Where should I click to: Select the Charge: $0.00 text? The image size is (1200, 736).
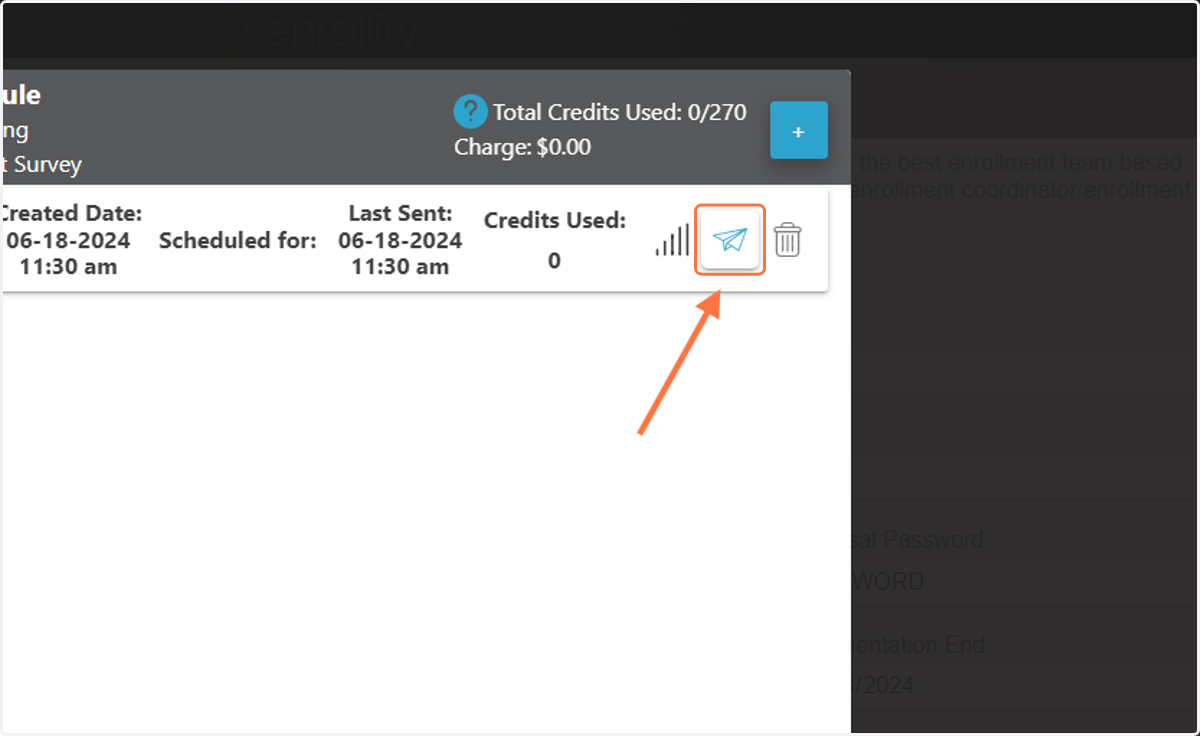tap(522, 147)
